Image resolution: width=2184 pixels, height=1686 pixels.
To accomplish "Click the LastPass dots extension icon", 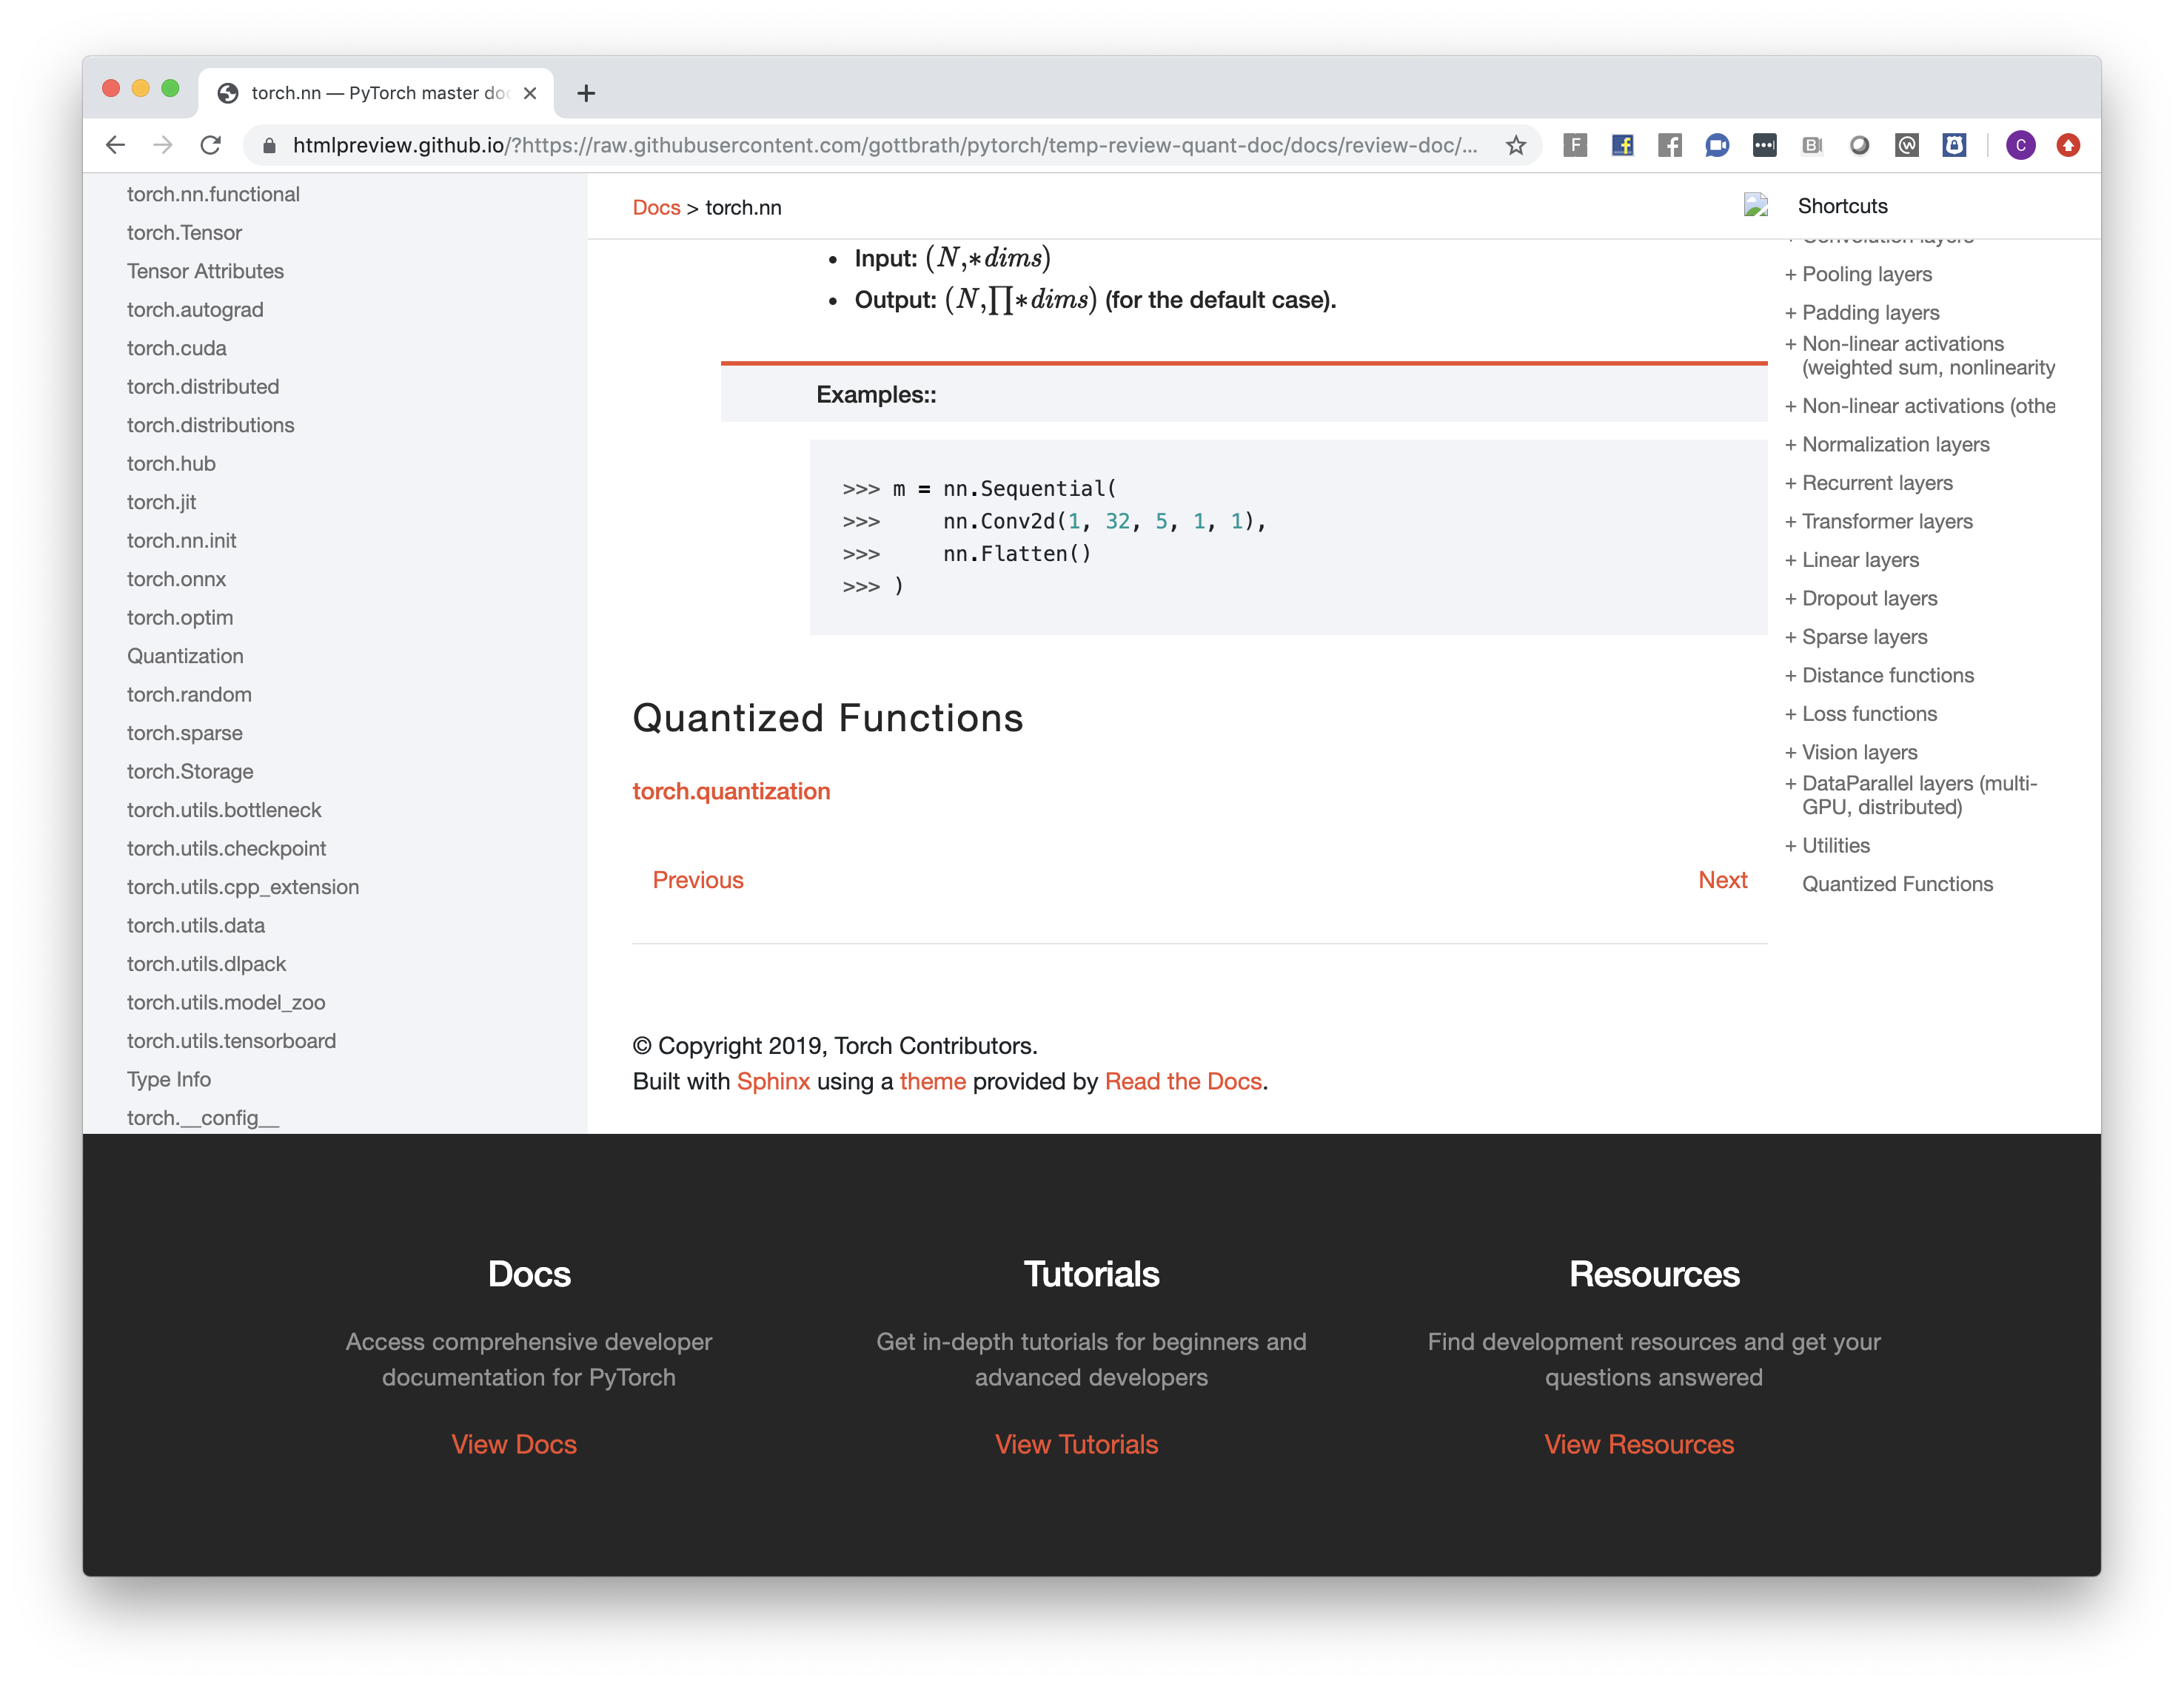I will tap(1764, 146).
